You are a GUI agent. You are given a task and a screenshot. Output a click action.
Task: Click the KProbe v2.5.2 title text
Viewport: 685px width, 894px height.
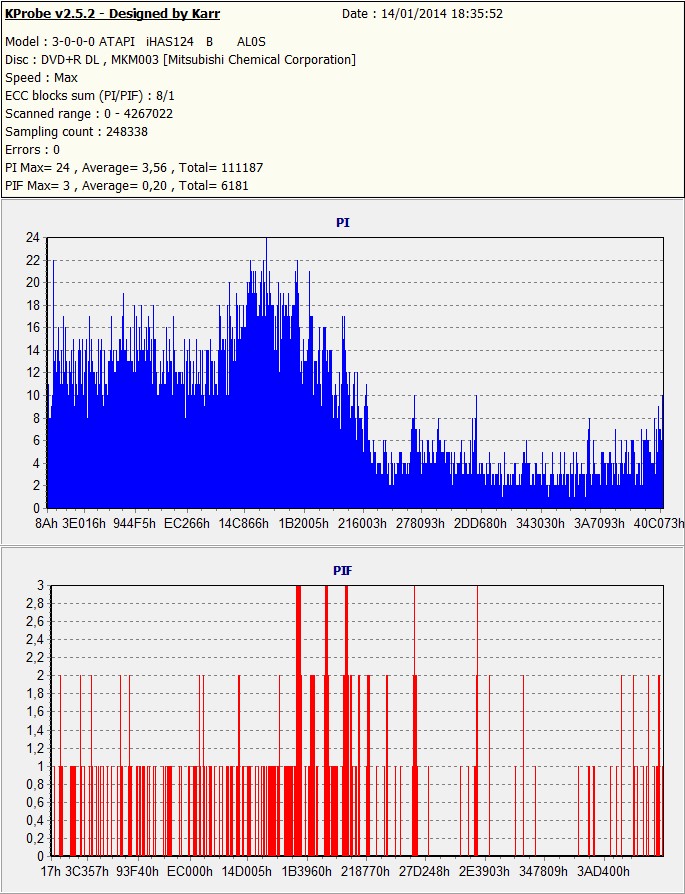tap(112, 14)
